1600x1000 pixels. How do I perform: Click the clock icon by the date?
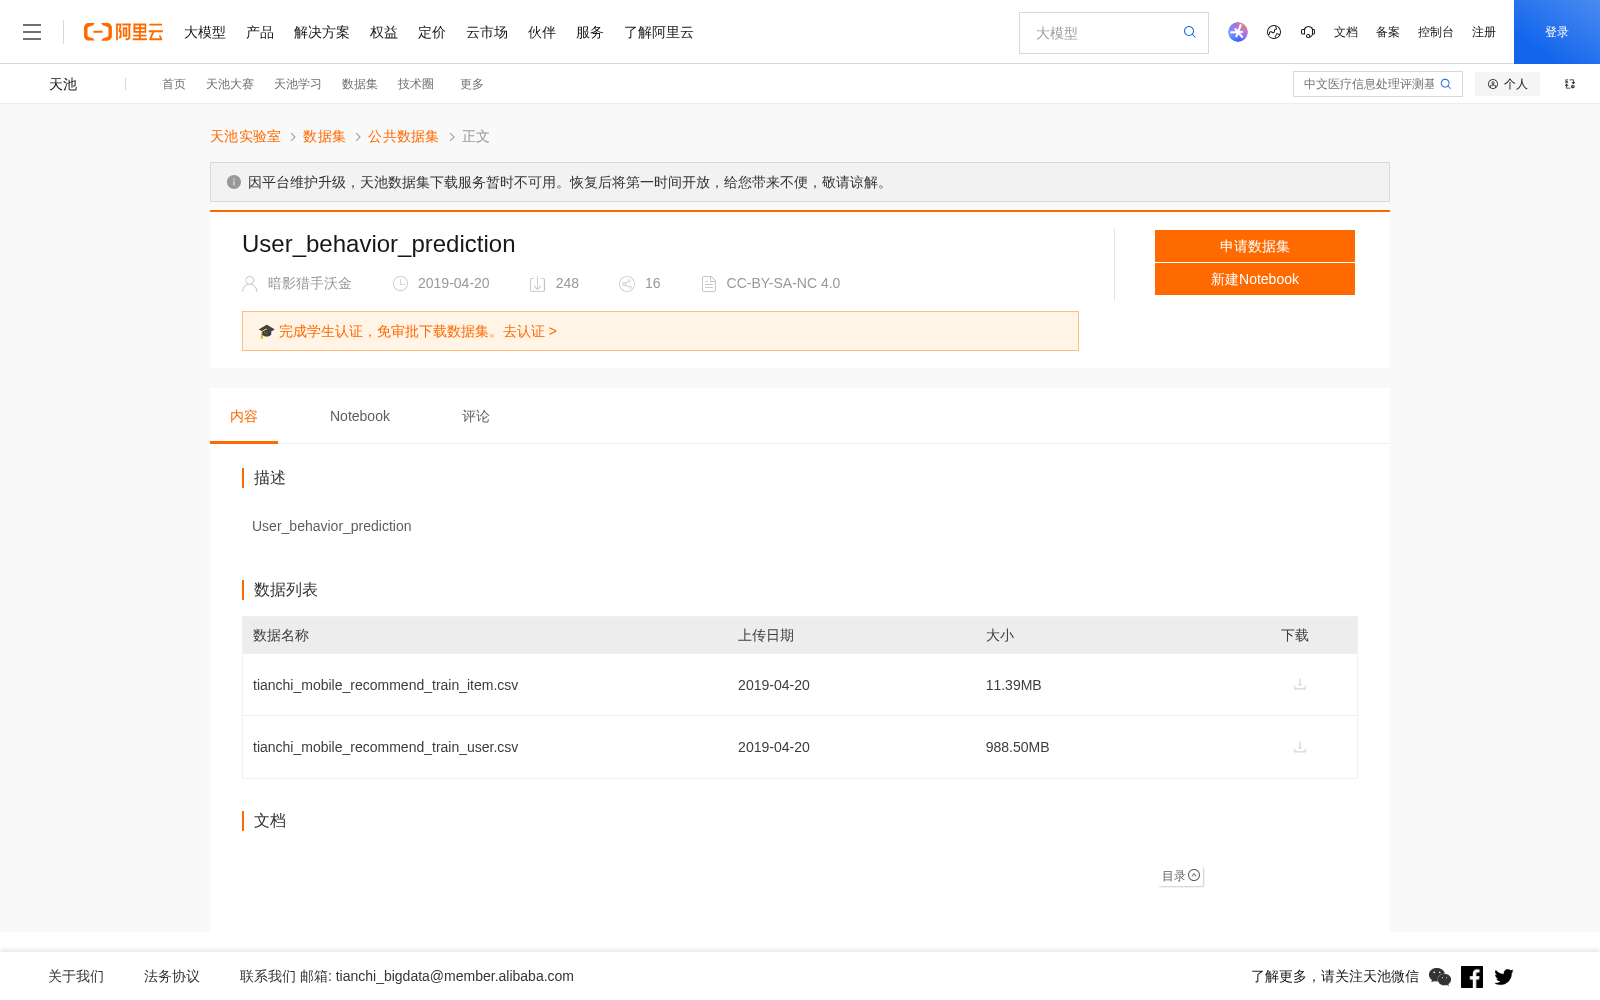point(400,284)
